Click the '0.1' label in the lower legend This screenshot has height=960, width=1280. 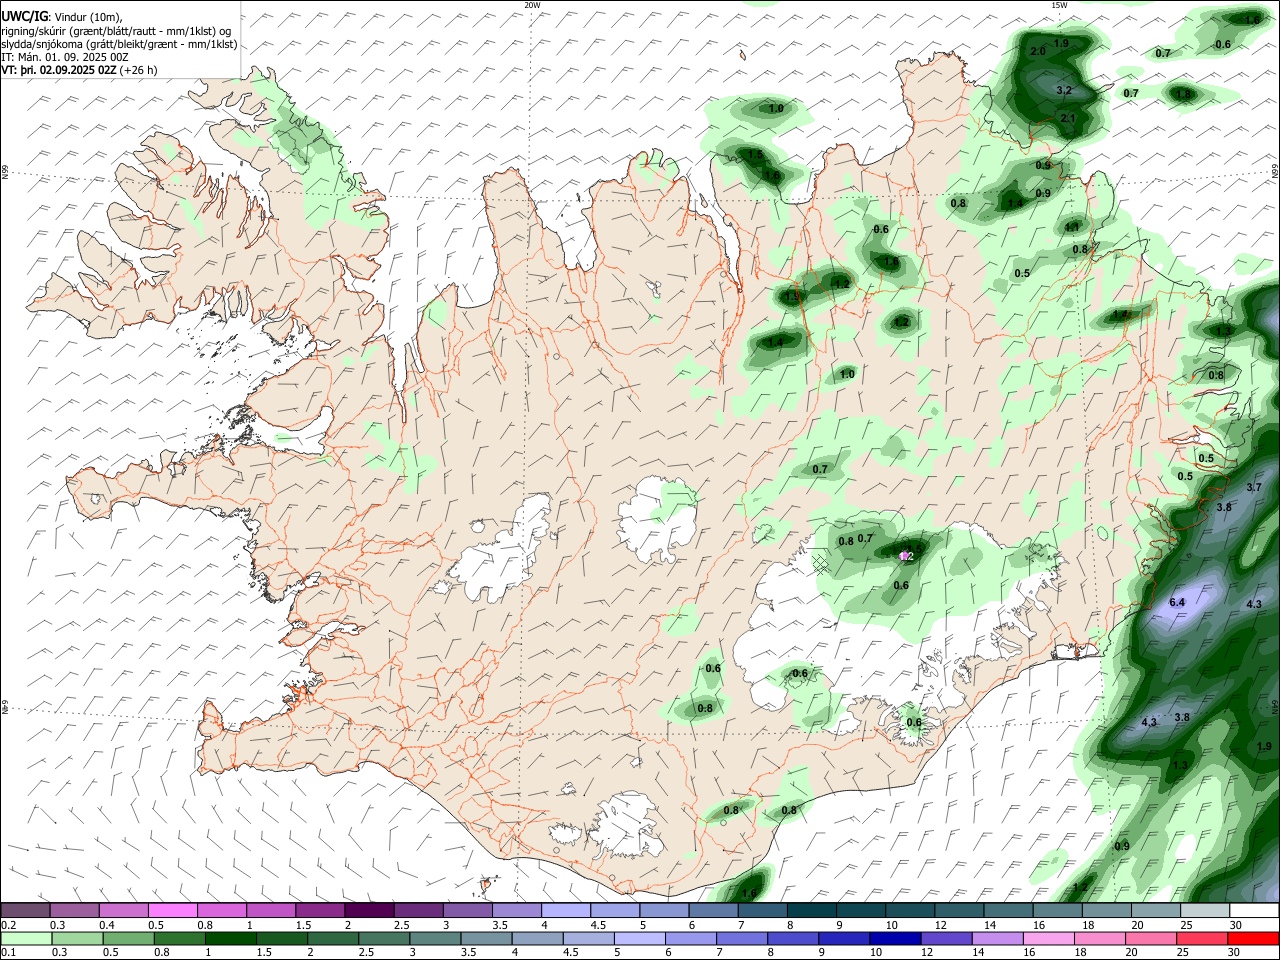pos(8,952)
